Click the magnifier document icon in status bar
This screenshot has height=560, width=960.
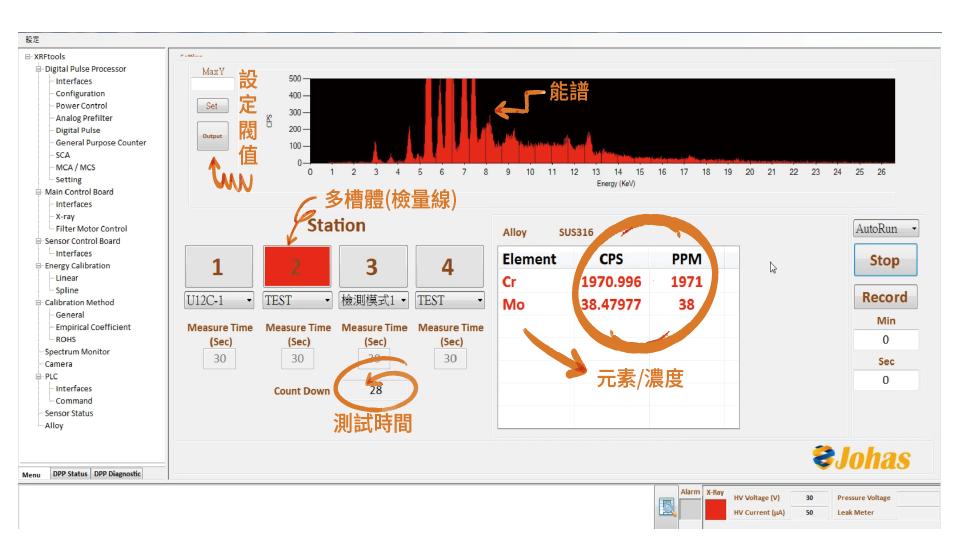click(666, 507)
